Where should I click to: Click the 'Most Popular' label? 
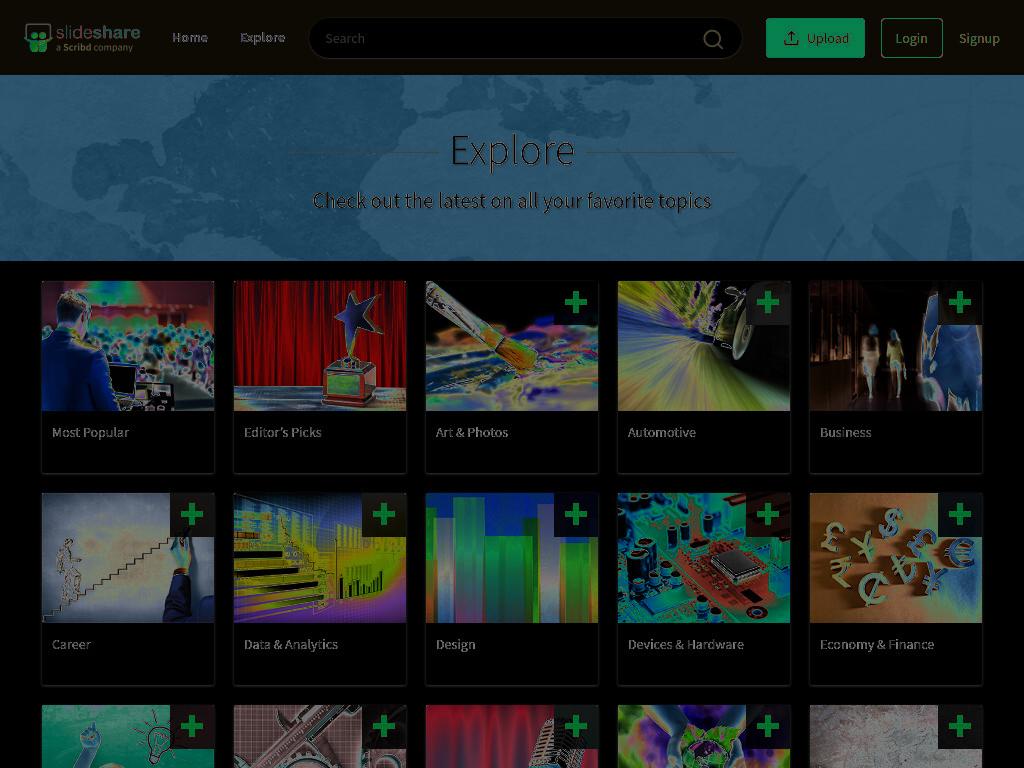point(90,432)
